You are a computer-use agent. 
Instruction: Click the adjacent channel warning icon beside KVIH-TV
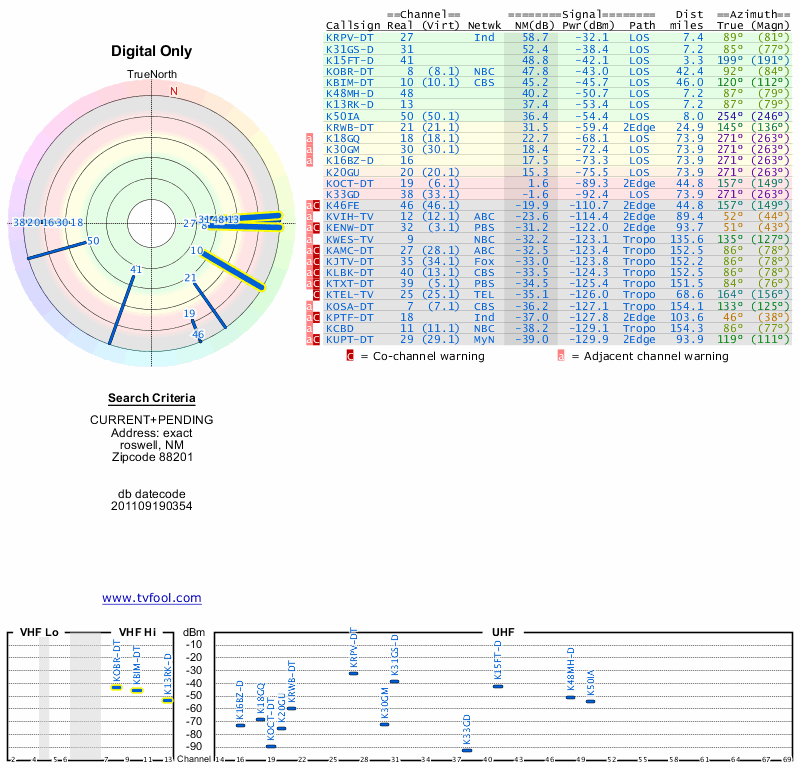coord(309,216)
